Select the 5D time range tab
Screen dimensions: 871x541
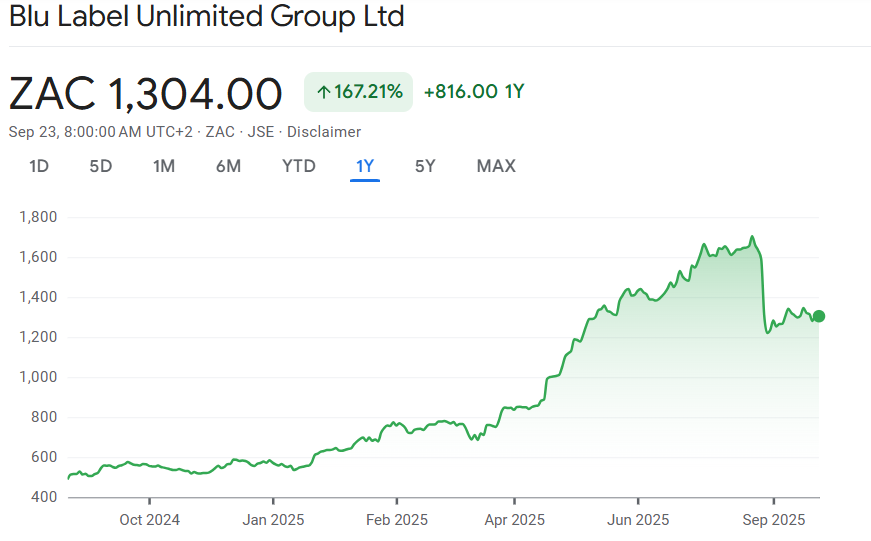pyautogui.click(x=101, y=166)
